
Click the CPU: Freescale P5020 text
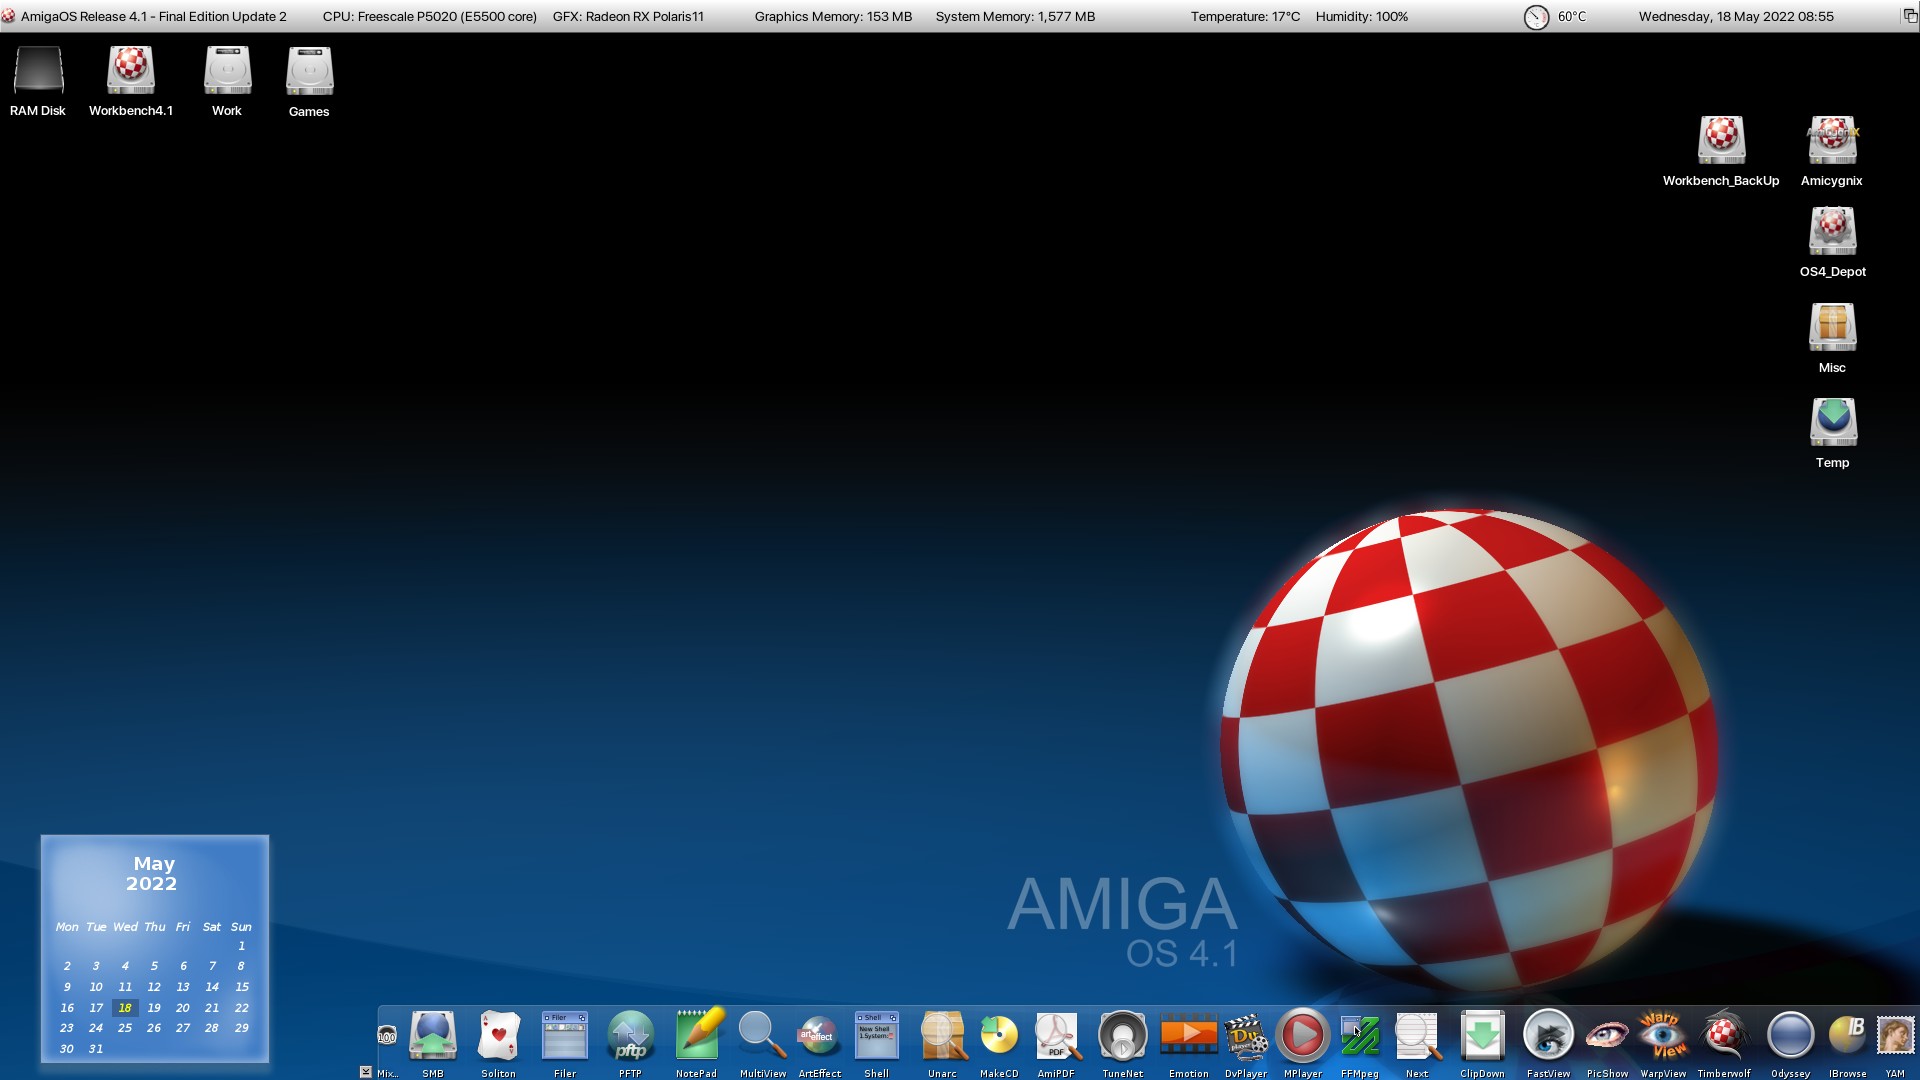click(430, 17)
